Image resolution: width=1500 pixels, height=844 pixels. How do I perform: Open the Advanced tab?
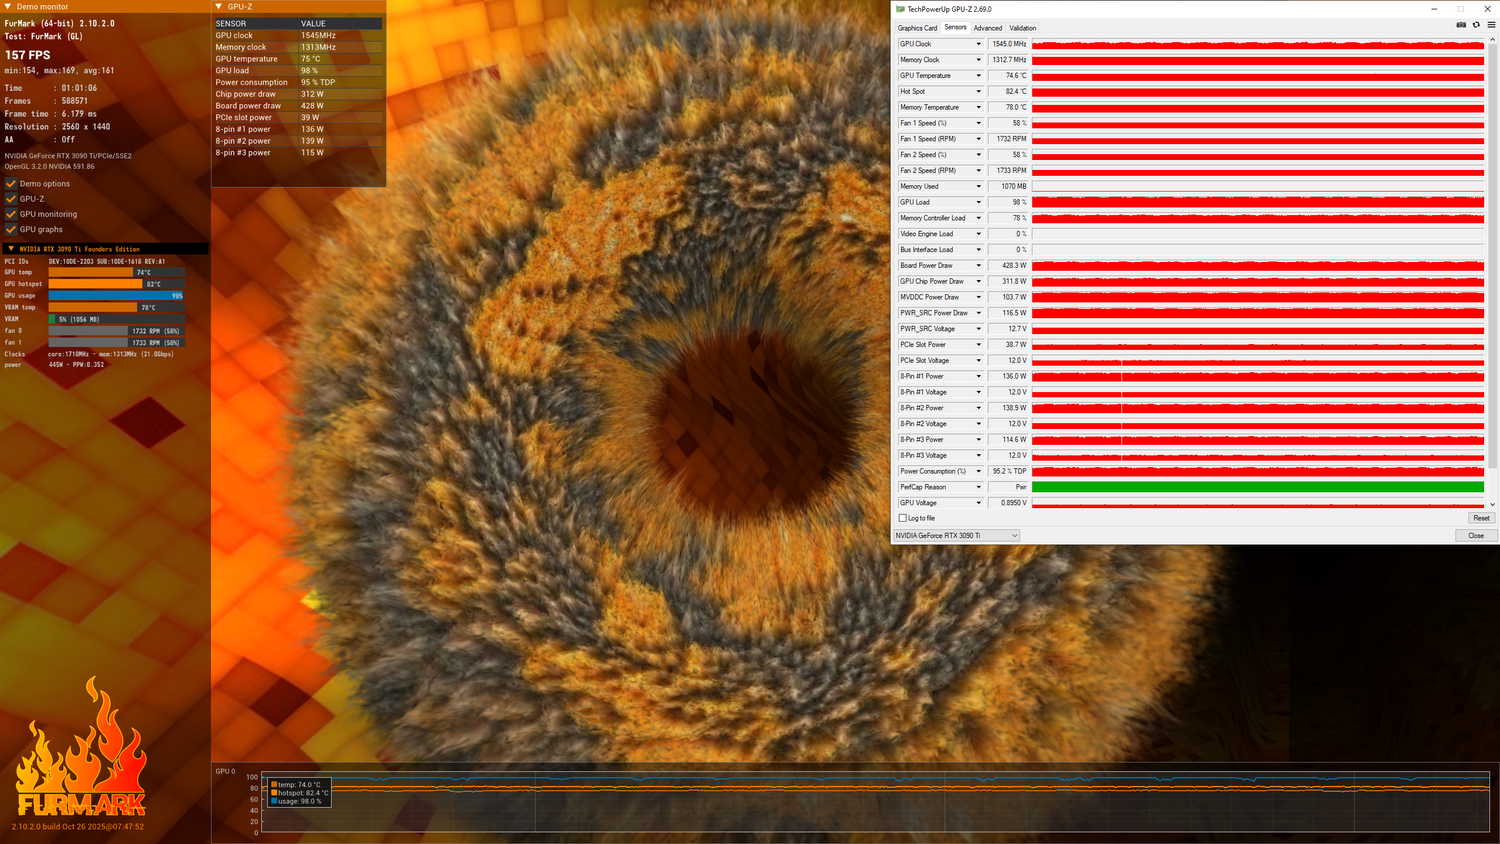(x=987, y=28)
